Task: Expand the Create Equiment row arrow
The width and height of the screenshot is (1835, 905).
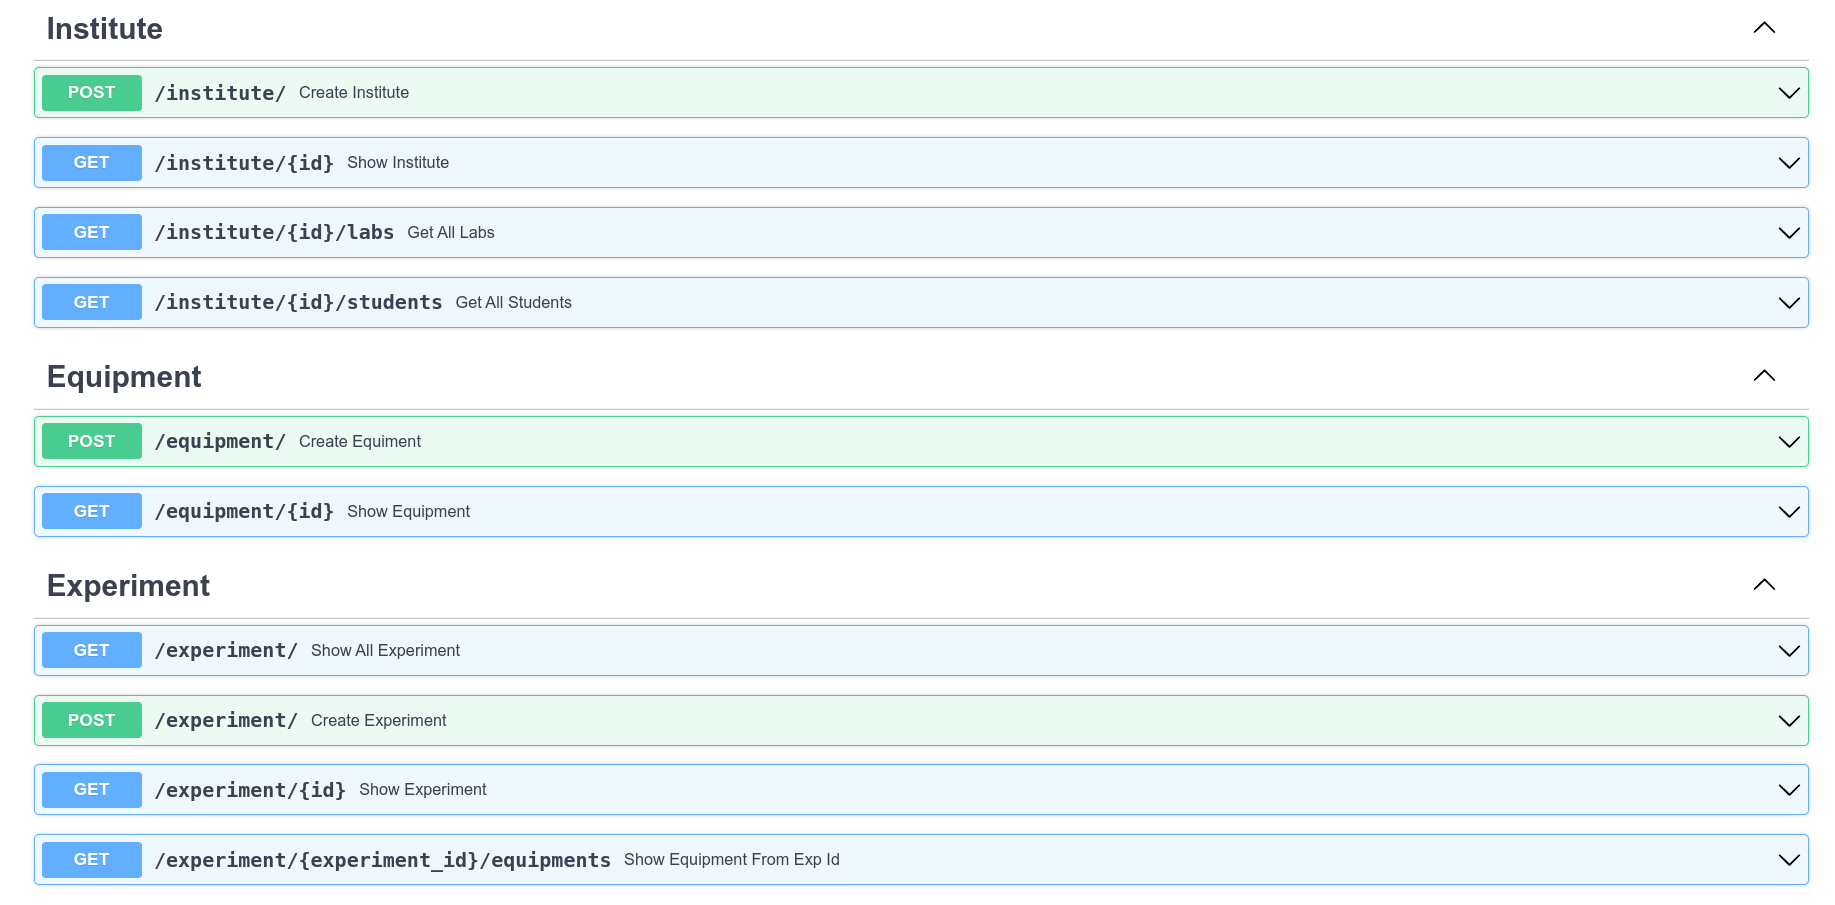Action: pyautogui.click(x=1789, y=442)
